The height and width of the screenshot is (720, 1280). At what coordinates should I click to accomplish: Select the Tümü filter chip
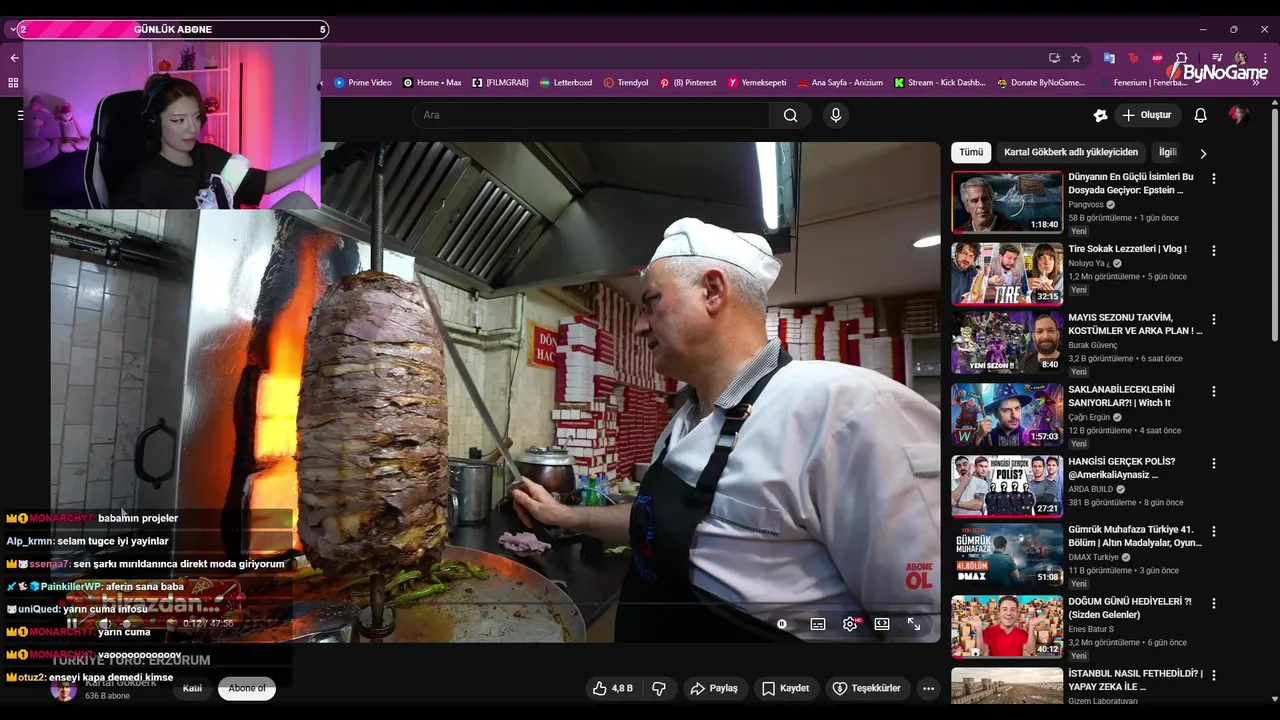click(971, 152)
